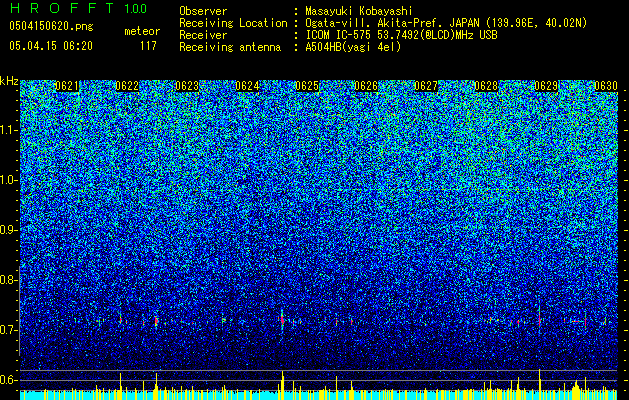Click the 0624 time marker
This screenshot has height=400, width=629.
click(x=247, y=86)
